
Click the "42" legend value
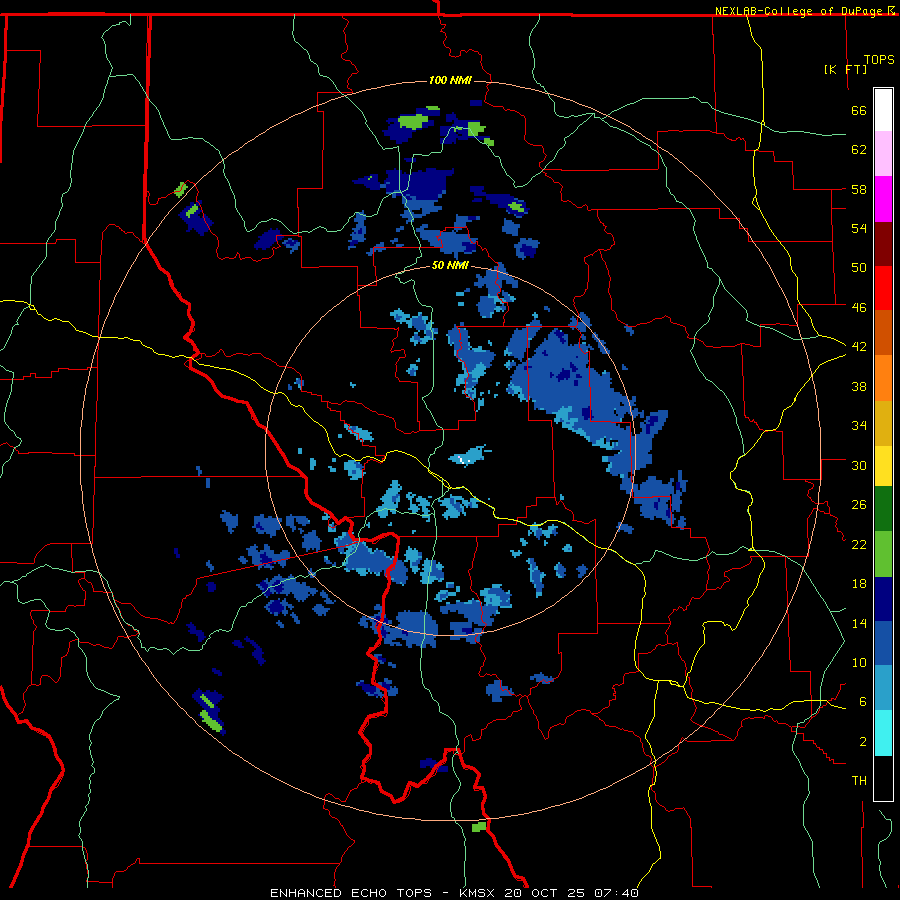click(x=859, y=347)
